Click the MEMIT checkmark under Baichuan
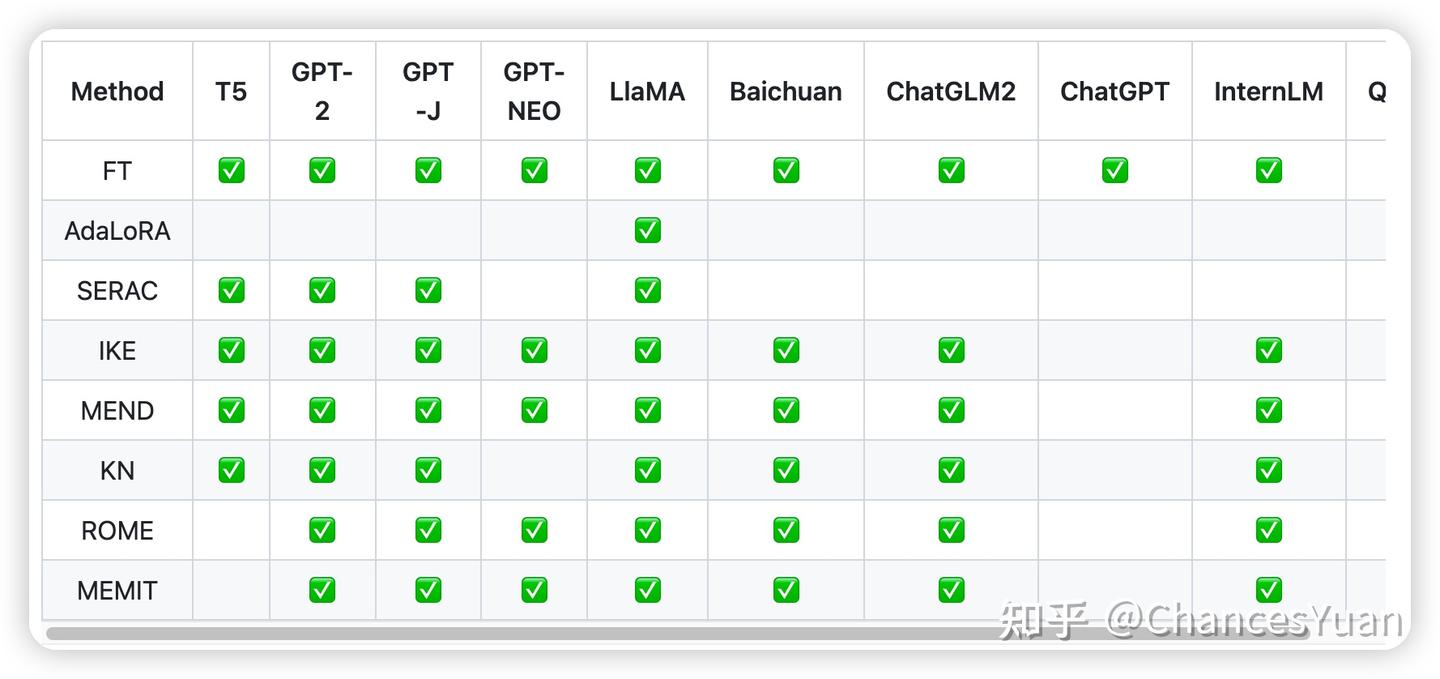Screen dimensions: 1440x679 [x=786, y=591]
